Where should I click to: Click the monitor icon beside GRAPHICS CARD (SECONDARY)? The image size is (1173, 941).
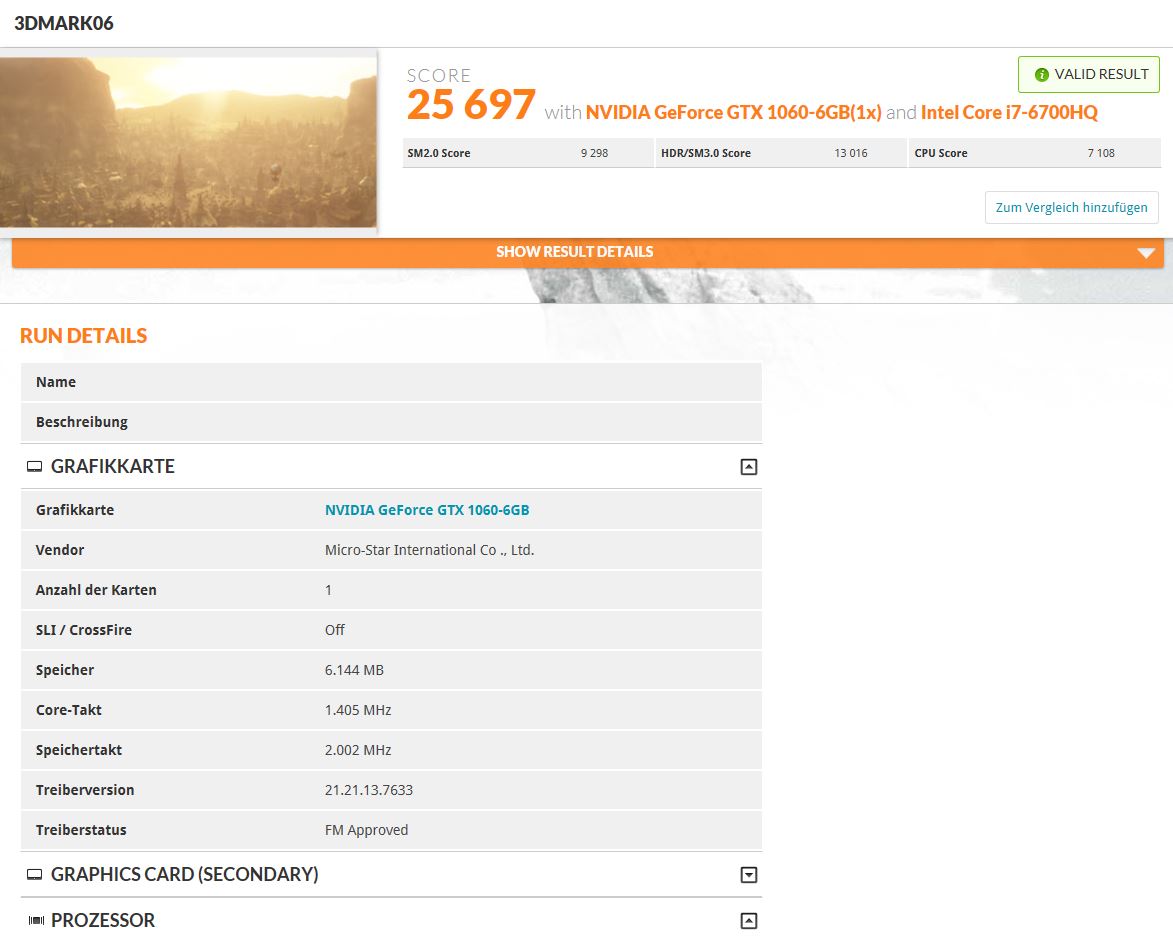pos(34,874)
